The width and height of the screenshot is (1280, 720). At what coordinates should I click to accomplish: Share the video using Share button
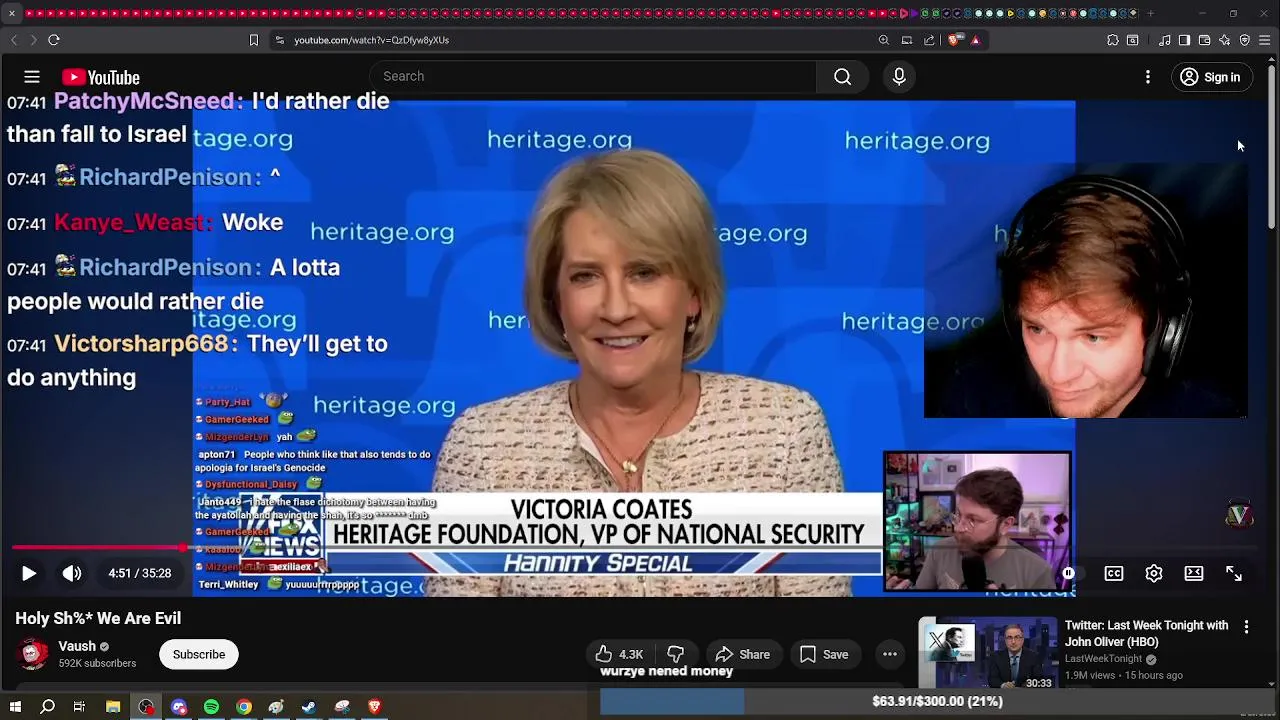pos(743,654)
